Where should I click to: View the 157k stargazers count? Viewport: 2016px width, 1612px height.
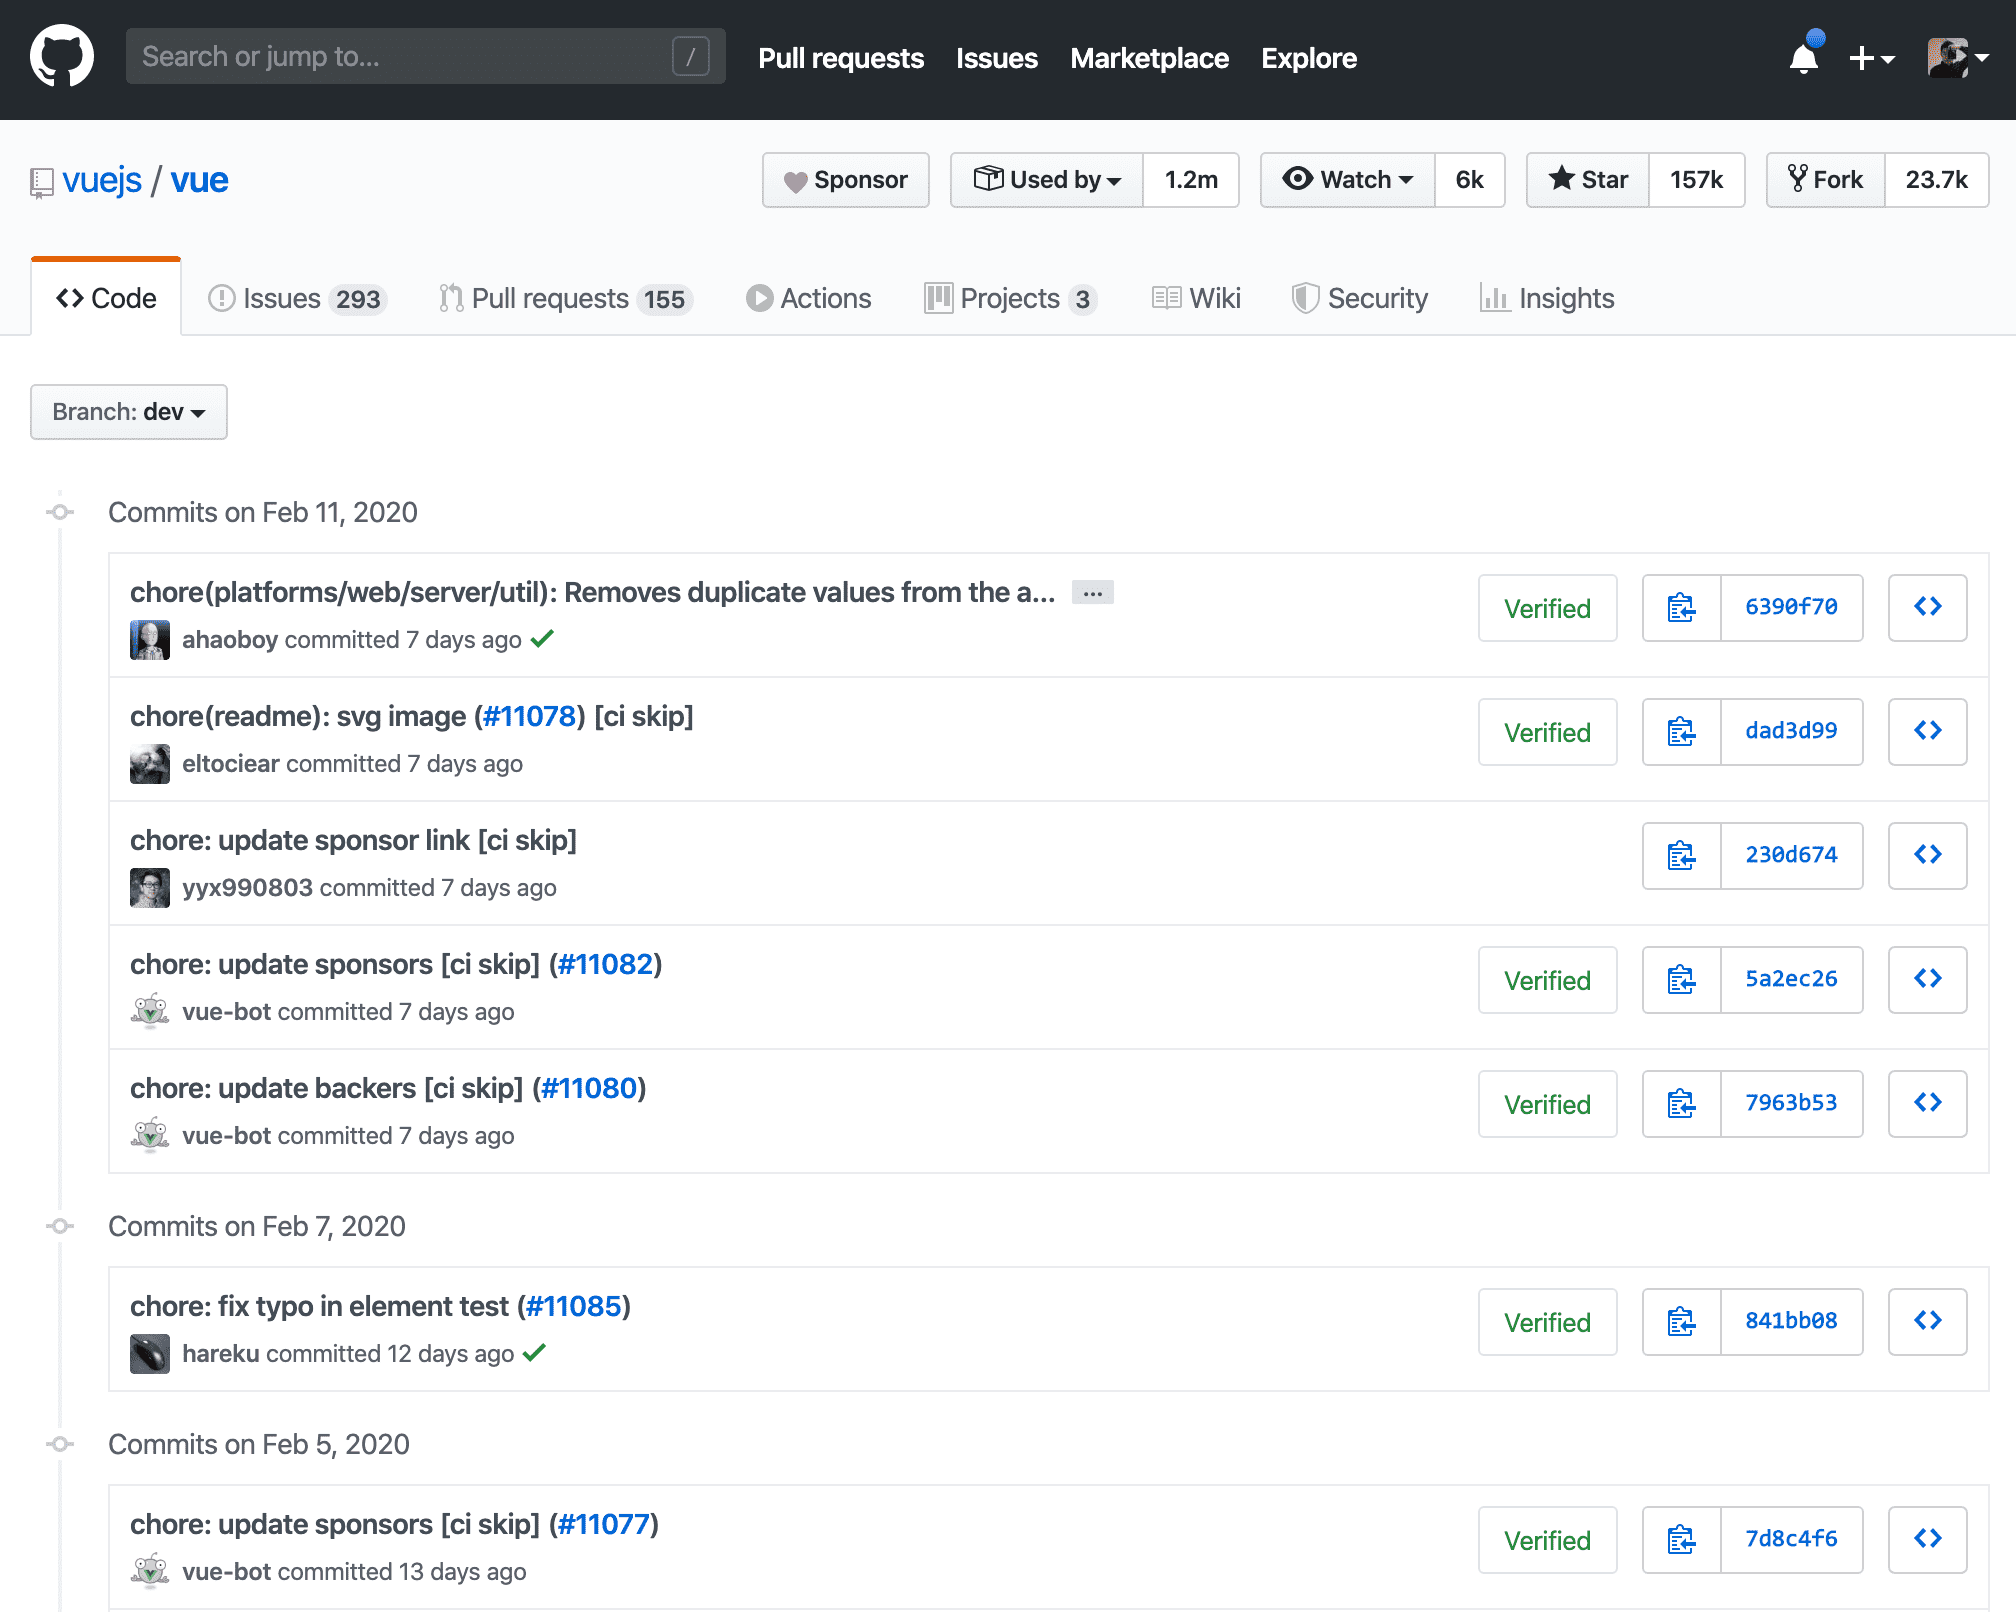1696,180
